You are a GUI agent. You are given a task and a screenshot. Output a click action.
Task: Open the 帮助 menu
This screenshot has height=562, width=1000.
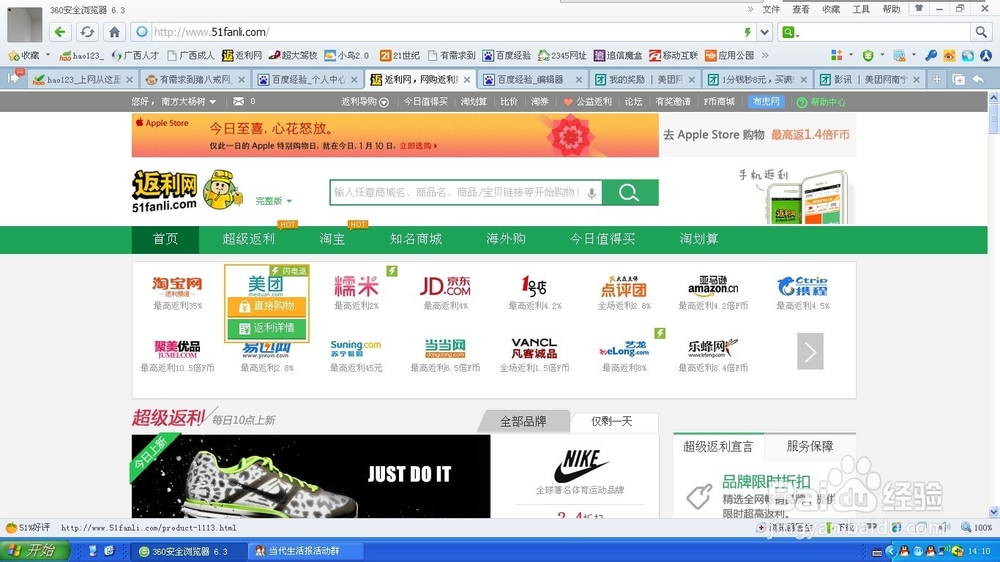click(x=891, y=10)
